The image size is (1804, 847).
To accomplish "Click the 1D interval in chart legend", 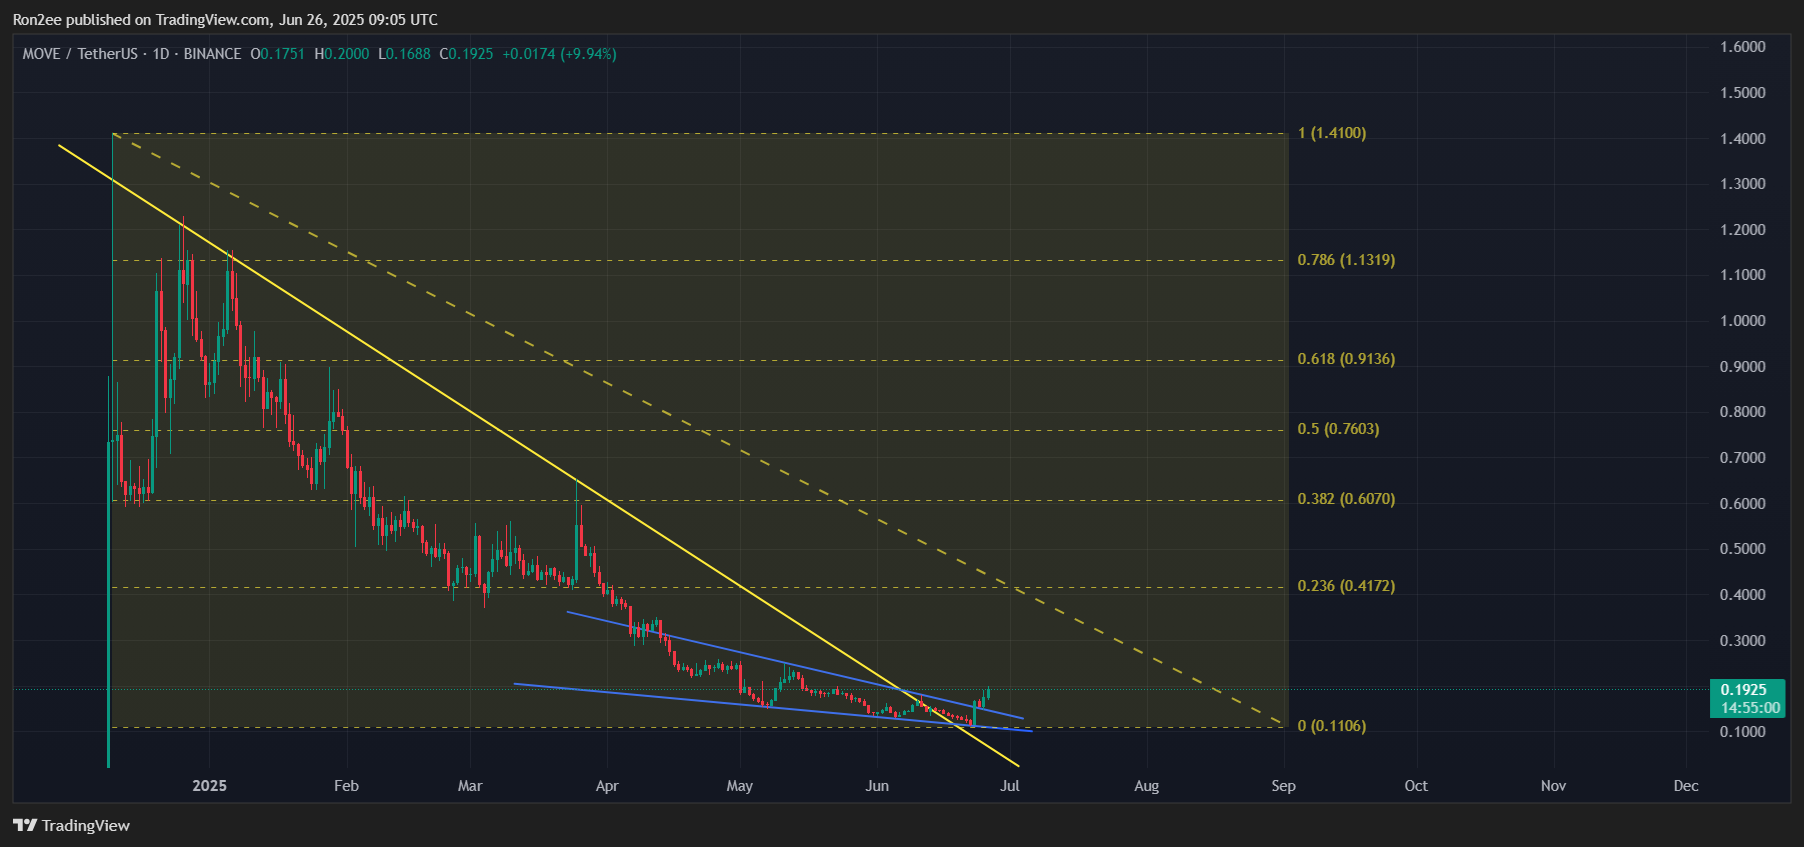I will pos(160,54).
